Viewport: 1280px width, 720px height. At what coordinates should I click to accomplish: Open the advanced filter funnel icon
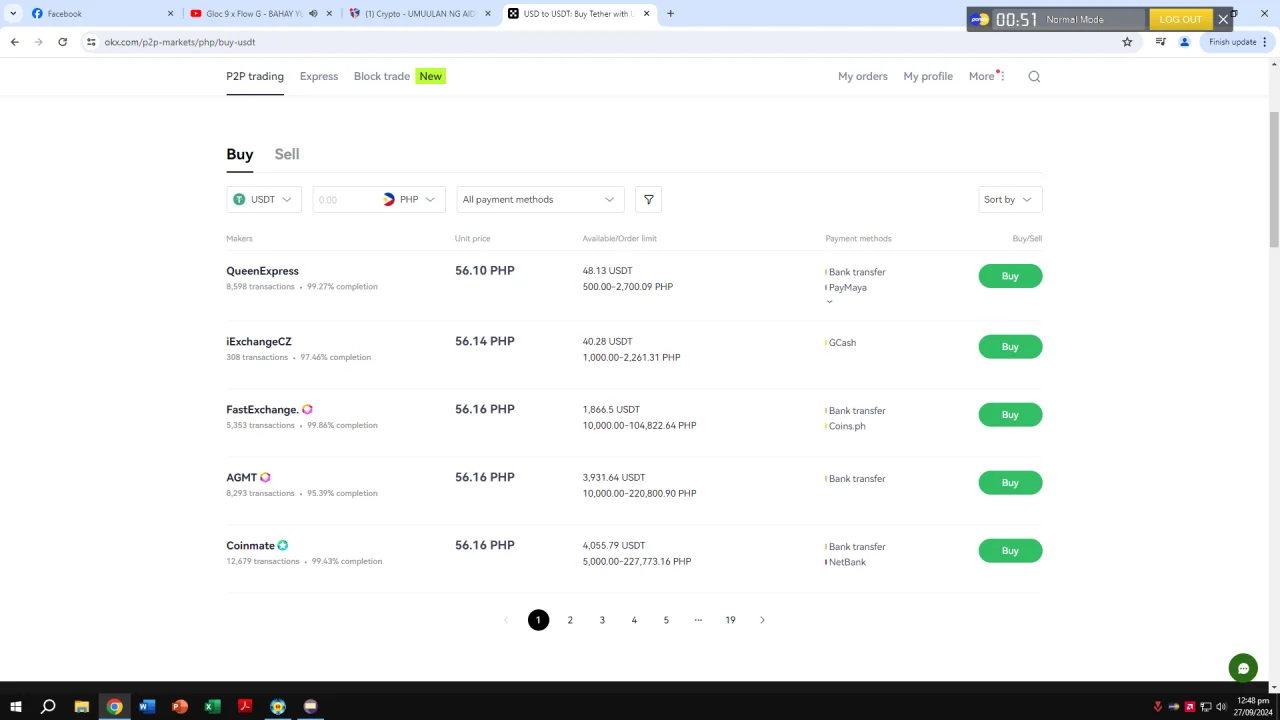coord(648,199)
